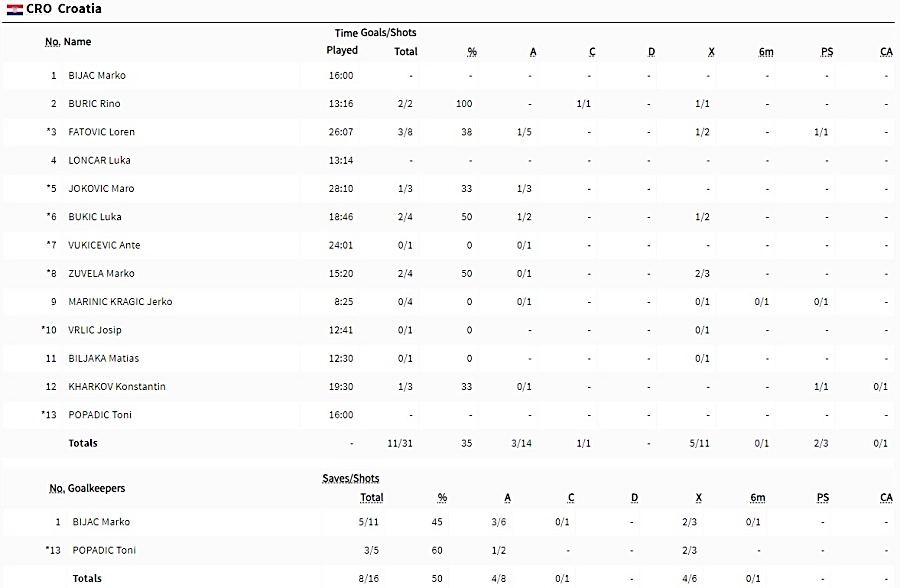Click the goalkeepers table Total header
The height and width of the screenshot is (588, 900).
click(x=371, y=498)
